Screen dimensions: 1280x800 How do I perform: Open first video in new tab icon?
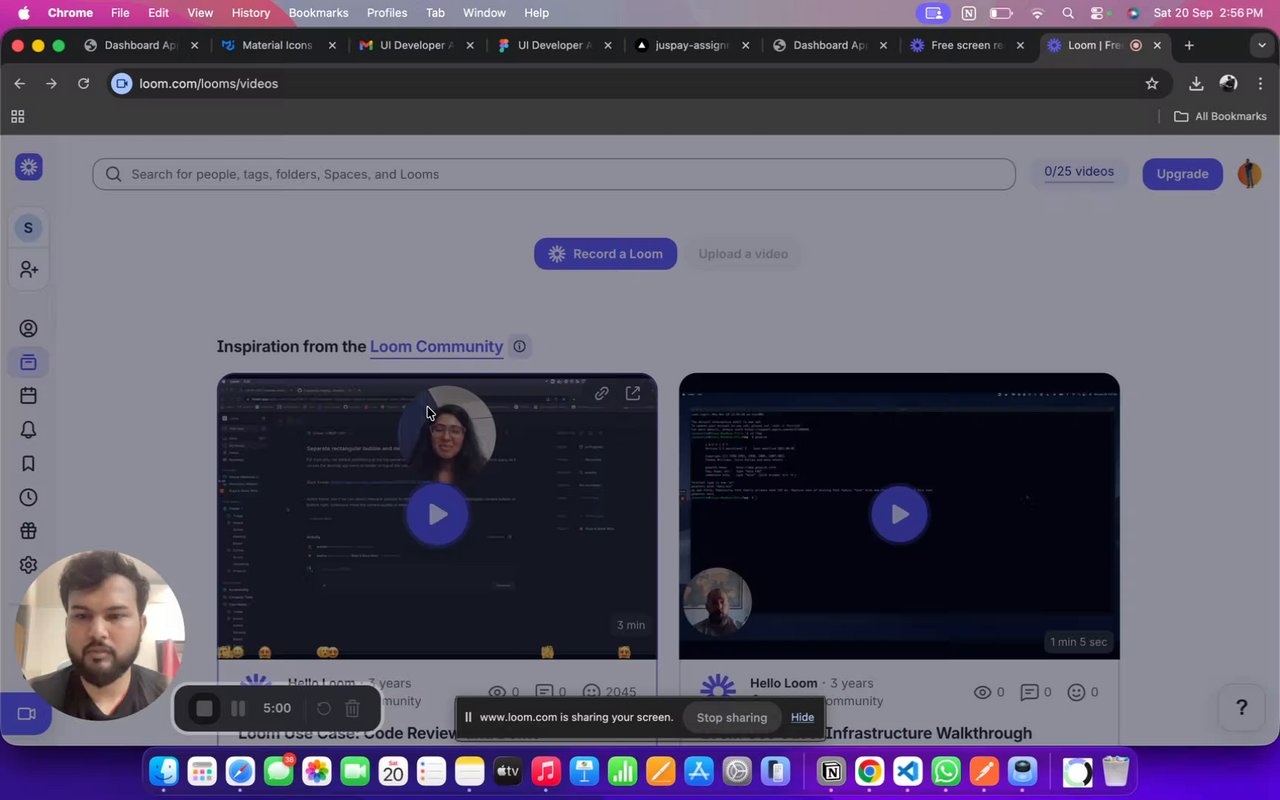point(633,394)
